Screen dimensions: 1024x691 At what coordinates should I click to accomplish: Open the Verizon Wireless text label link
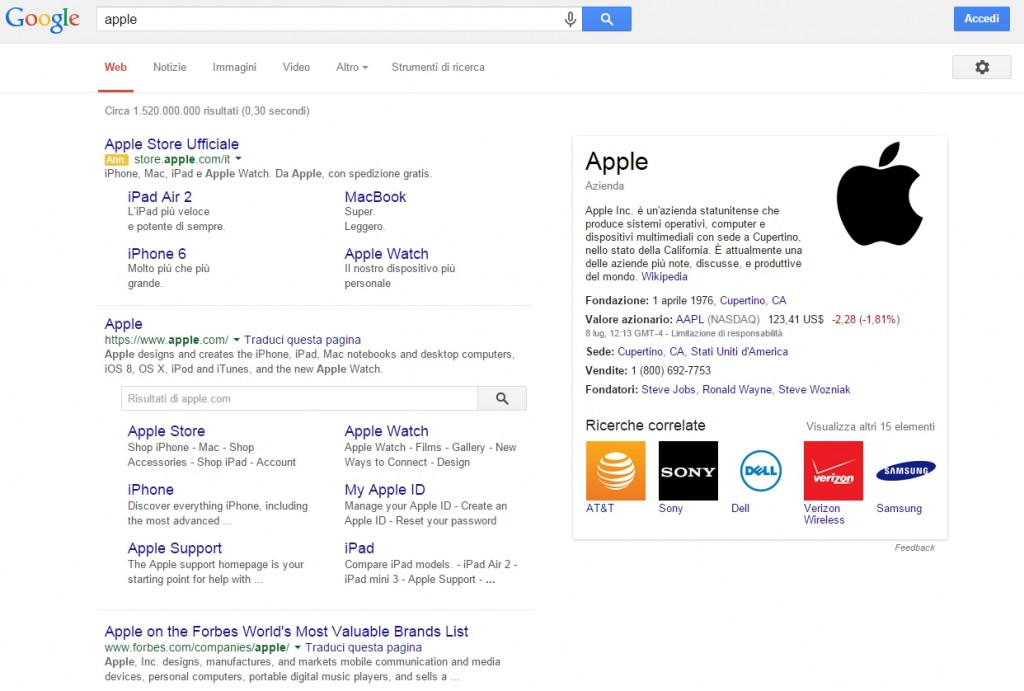(824, 514)
